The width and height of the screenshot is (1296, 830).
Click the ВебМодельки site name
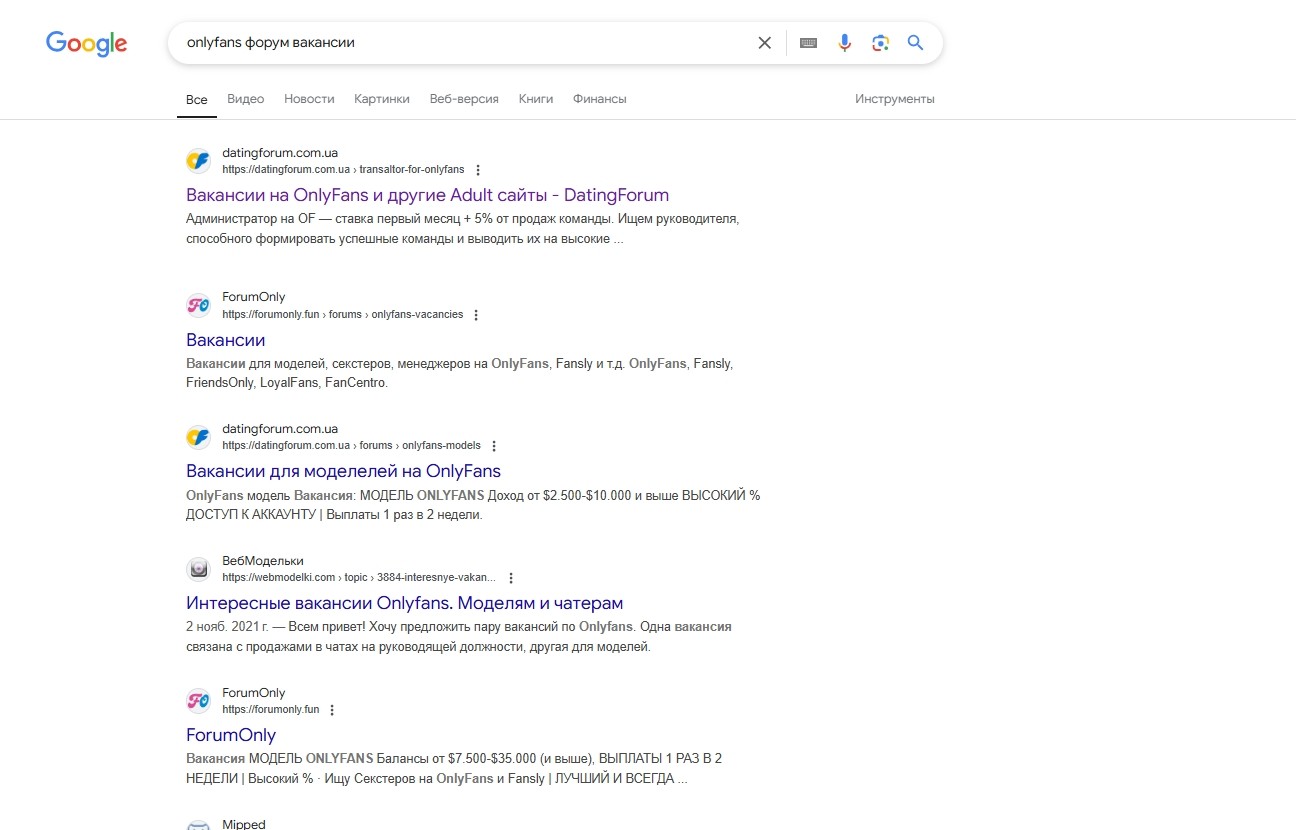[263, 561]
